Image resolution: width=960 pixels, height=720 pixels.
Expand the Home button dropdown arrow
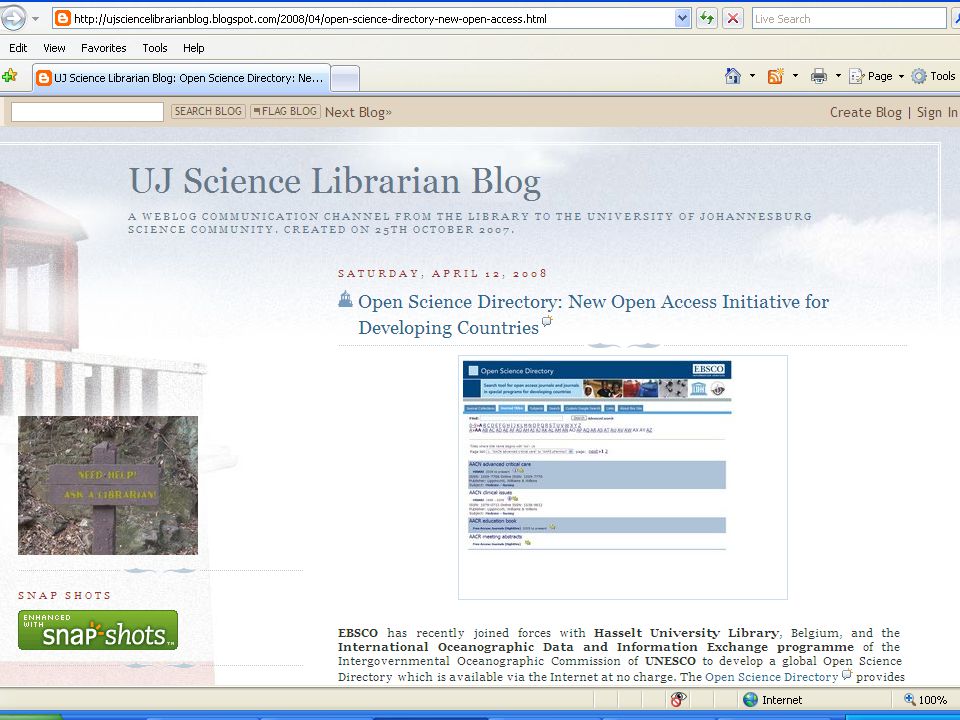[752, 76]
